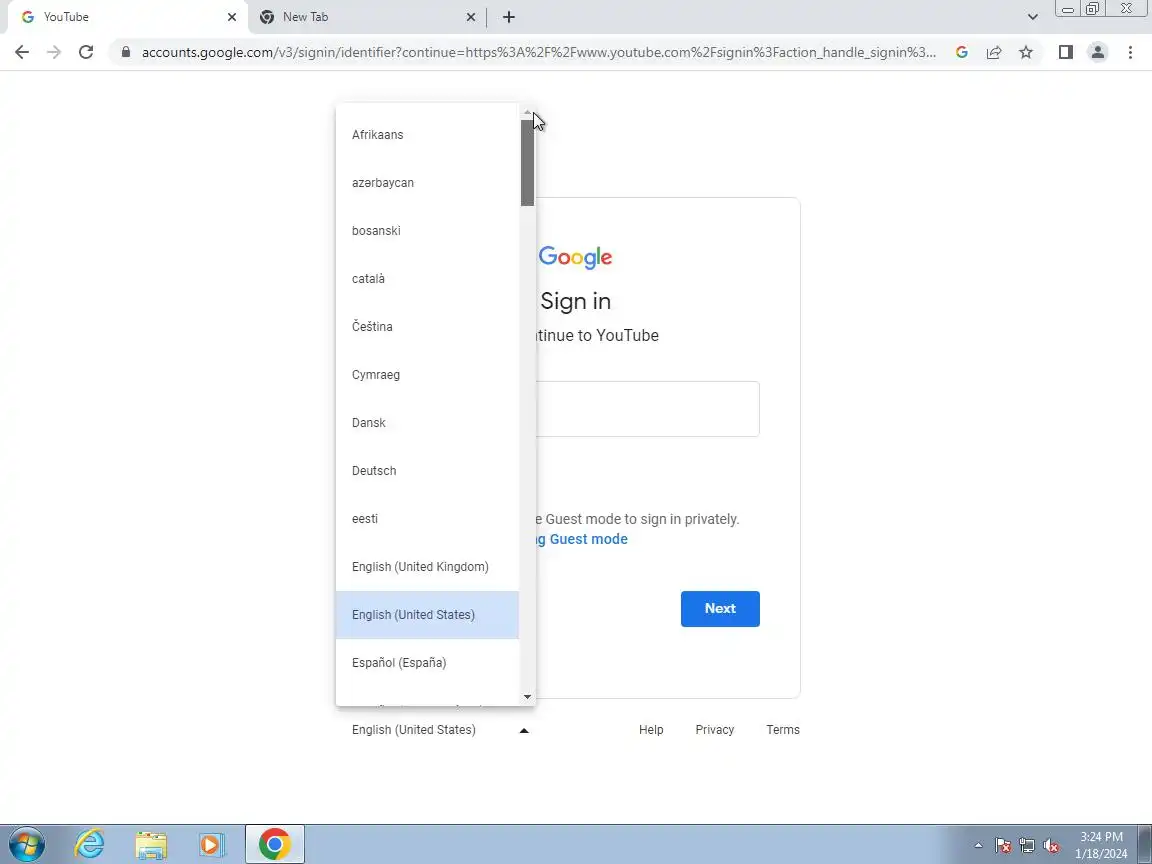Click the language list scrollbar thumb

(527, 162)
